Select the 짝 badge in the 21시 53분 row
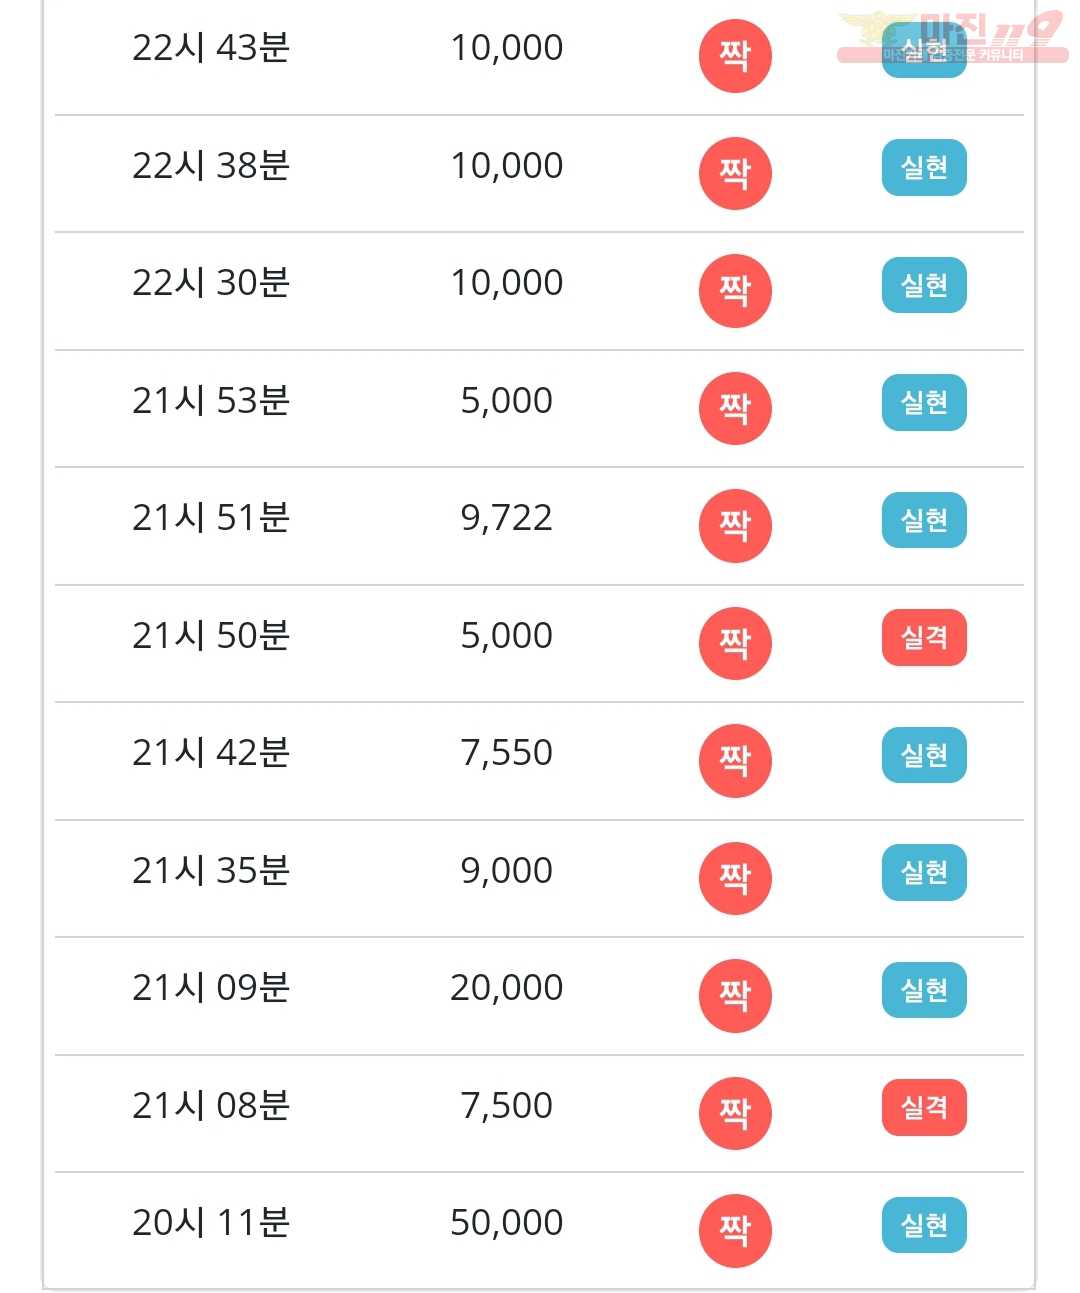The image size is (1080, 1293). coord(735,408)
